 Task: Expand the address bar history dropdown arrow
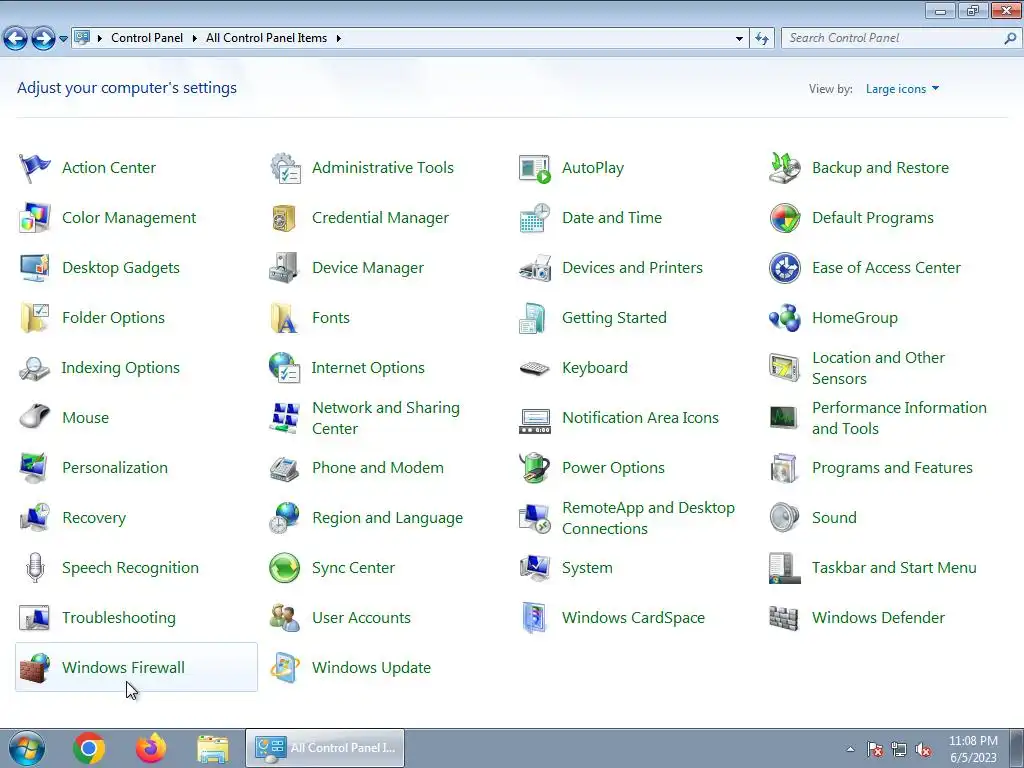(x=739, y=39)
